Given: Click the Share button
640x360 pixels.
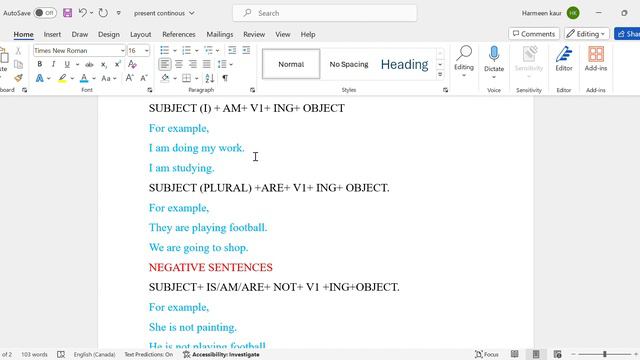Looking at the screenshot, I should coord(628,34).
